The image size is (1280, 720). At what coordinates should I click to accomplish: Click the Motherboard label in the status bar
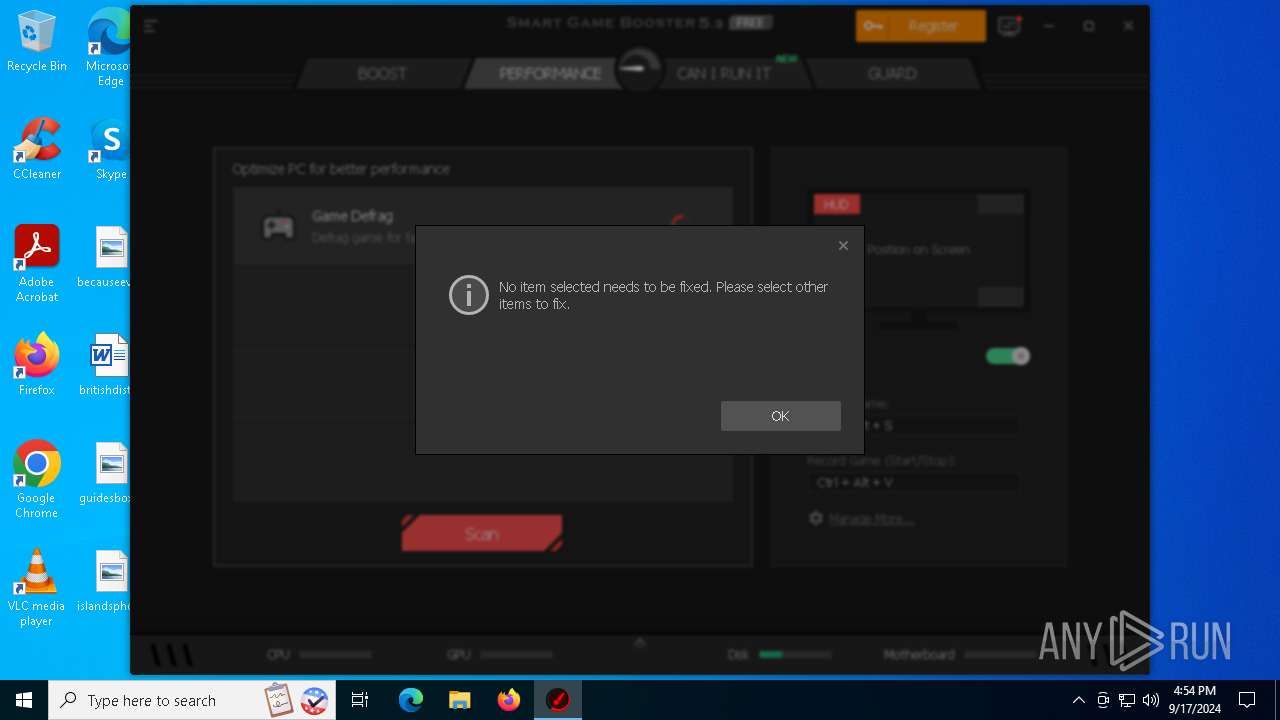[x=919, y=655]
